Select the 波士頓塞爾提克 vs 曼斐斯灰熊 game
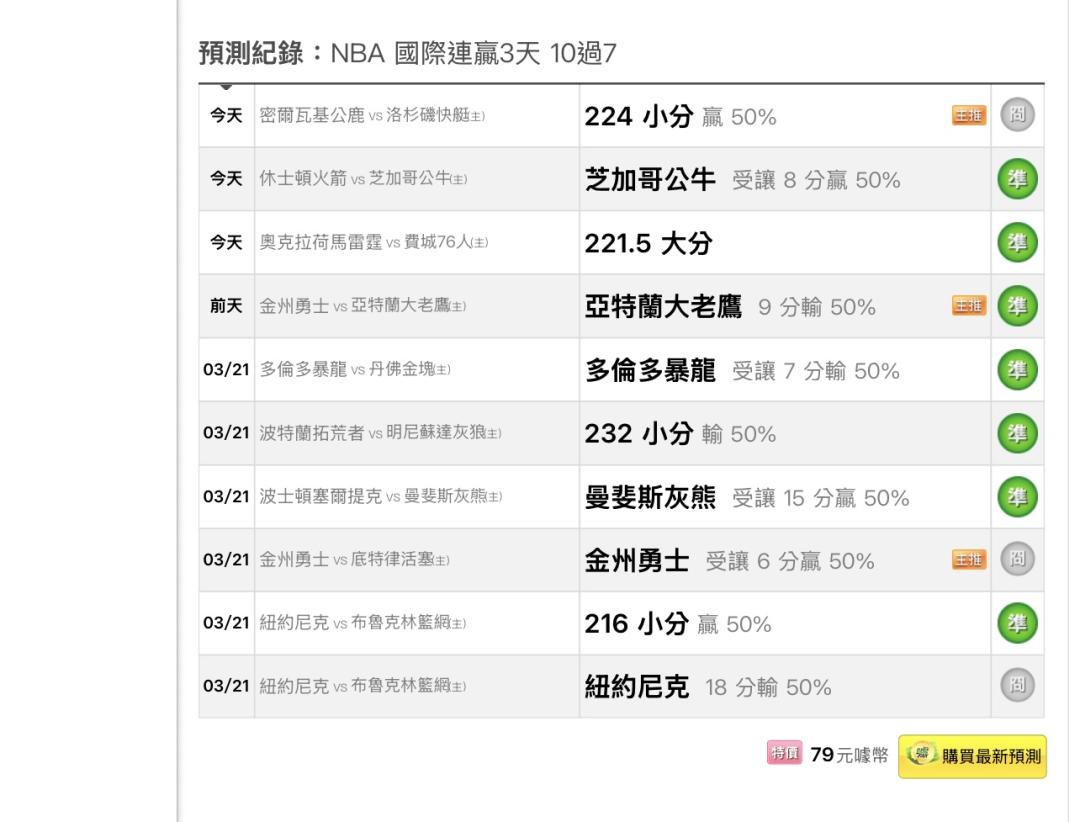Screen dimensions: 1080x822 (x=380, y=497)
